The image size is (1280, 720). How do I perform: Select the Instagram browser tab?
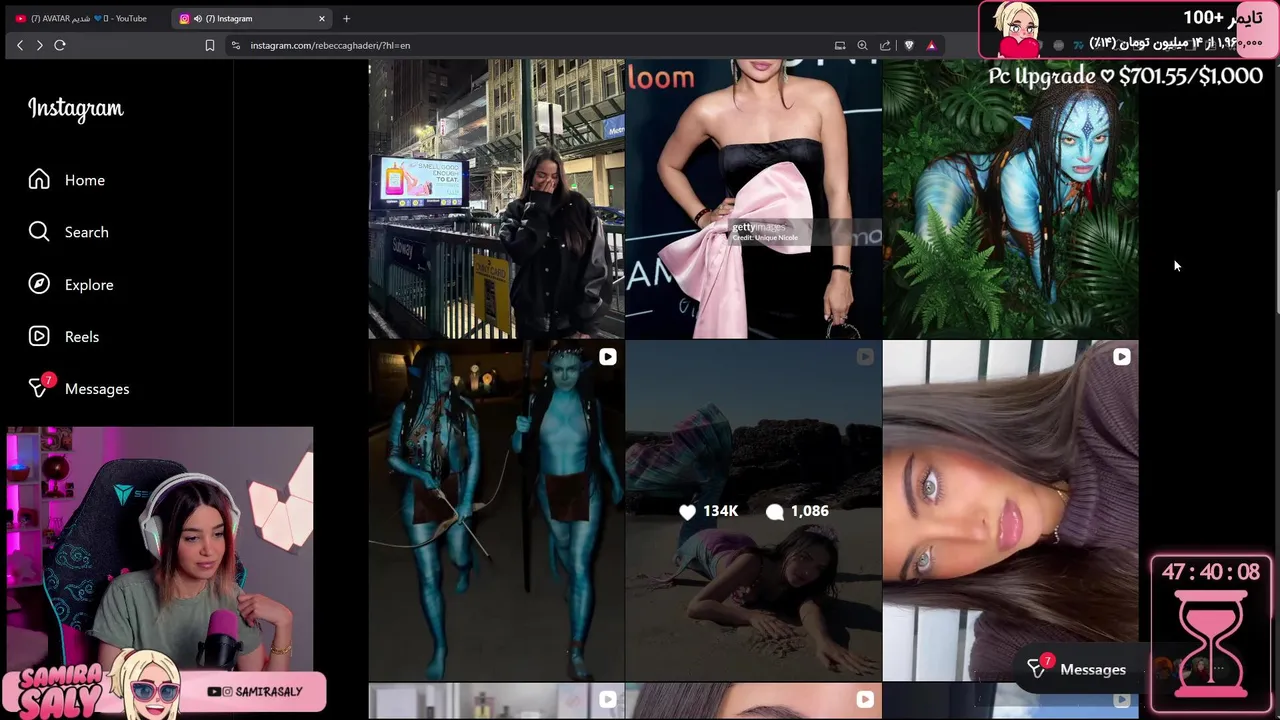(250, 18)
